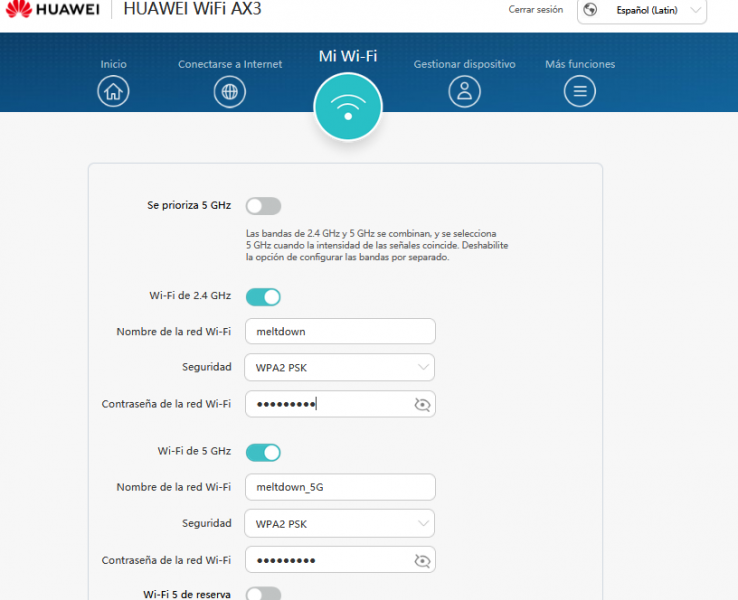Viewport: 738px width, 600px height.
Task: Turn off the Wi-Fi de 5 GHz switch
Action: [263, 453]
